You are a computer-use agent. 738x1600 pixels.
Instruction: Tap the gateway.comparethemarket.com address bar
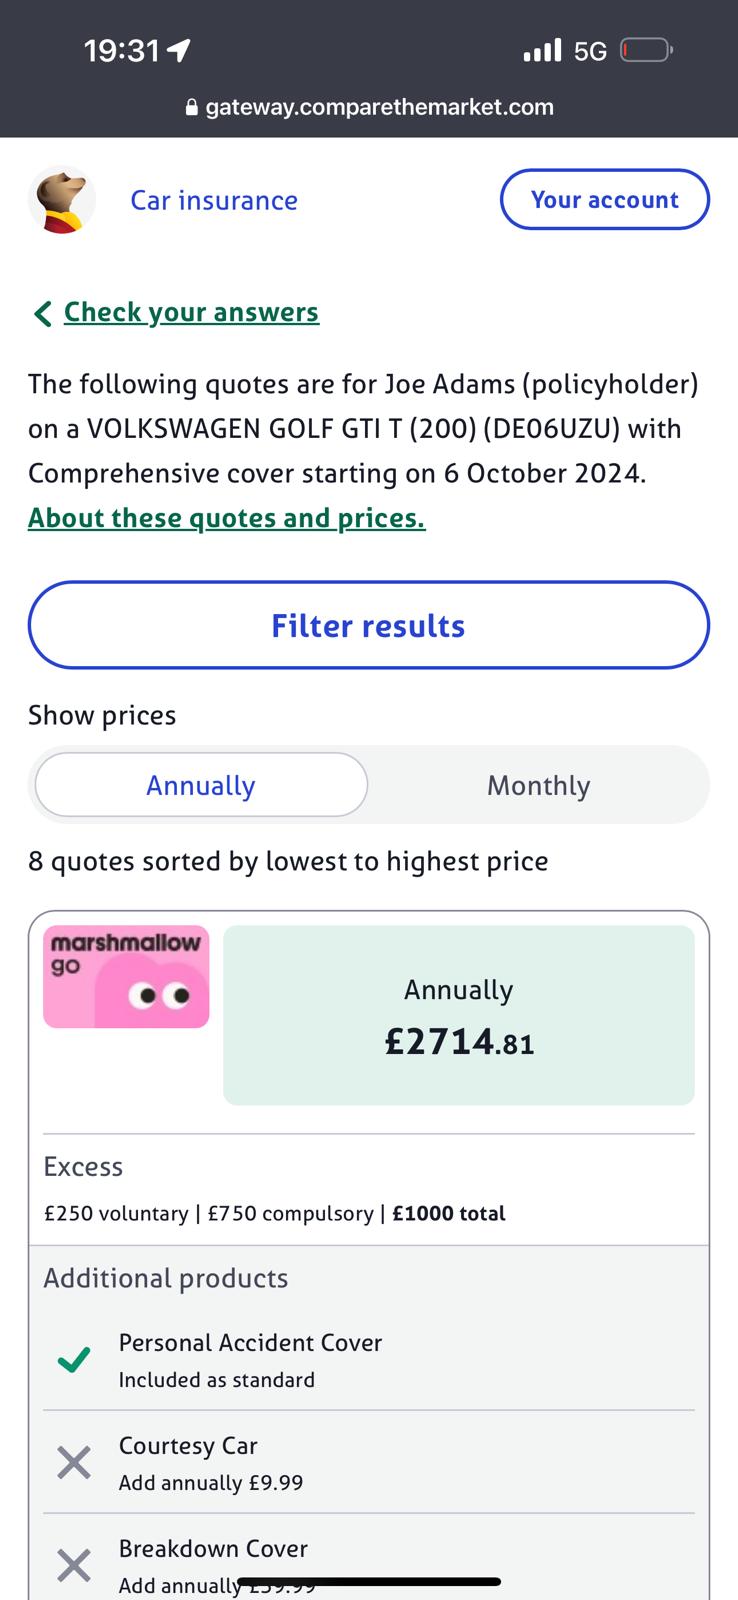click(379, 108)
